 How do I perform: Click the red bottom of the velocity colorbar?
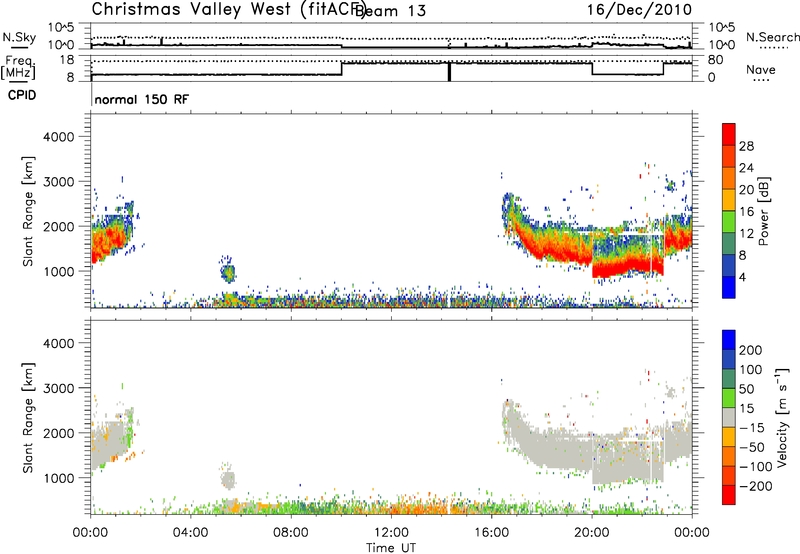coord(729,495)
